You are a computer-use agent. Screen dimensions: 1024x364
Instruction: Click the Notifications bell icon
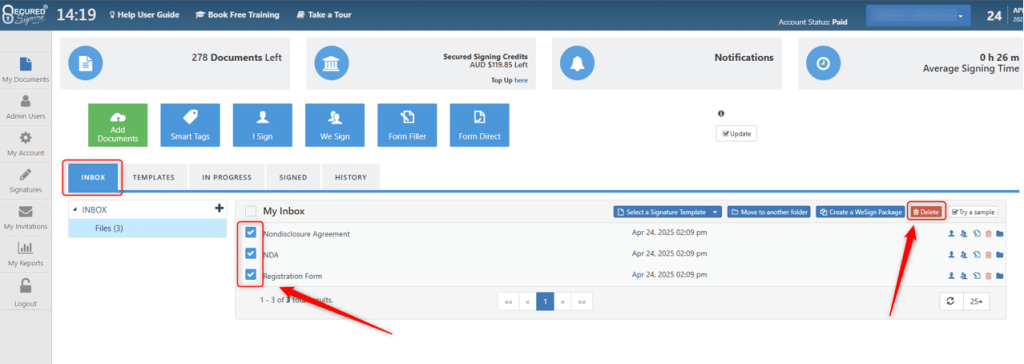point(578,63)
